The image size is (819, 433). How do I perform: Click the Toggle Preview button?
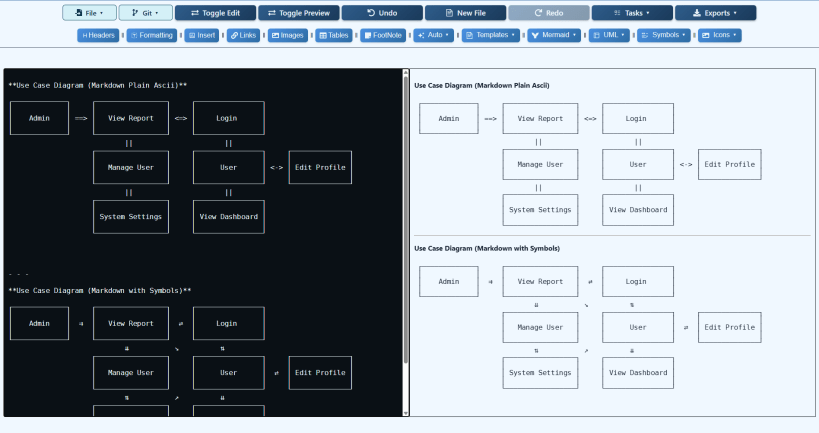(299, 13)
